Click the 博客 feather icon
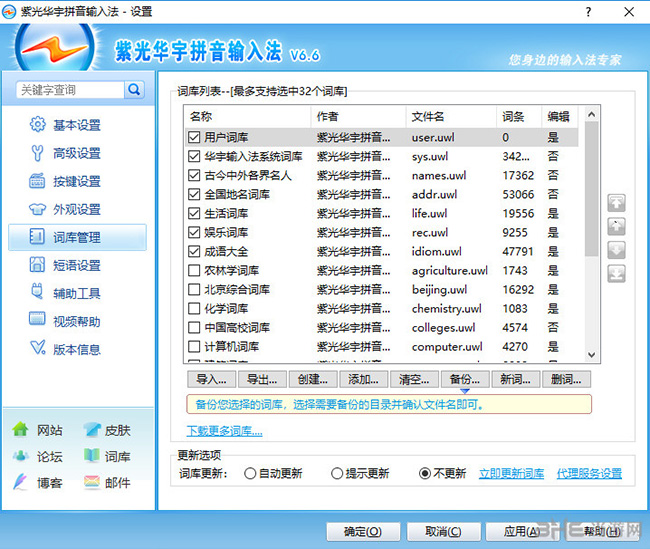Screen dimensions: 650x549 tap(20, 482)
